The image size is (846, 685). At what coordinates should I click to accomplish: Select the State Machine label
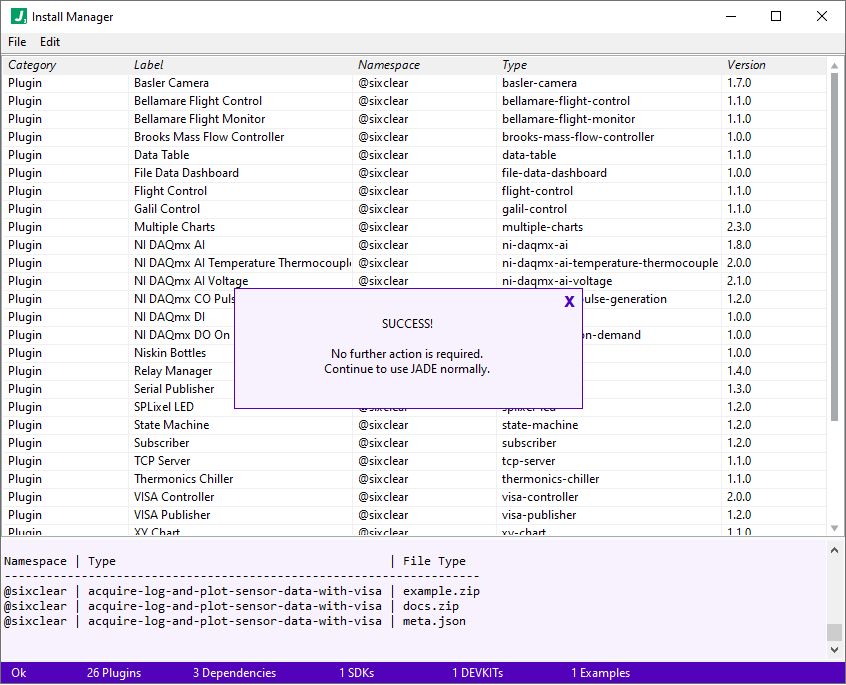172,425
